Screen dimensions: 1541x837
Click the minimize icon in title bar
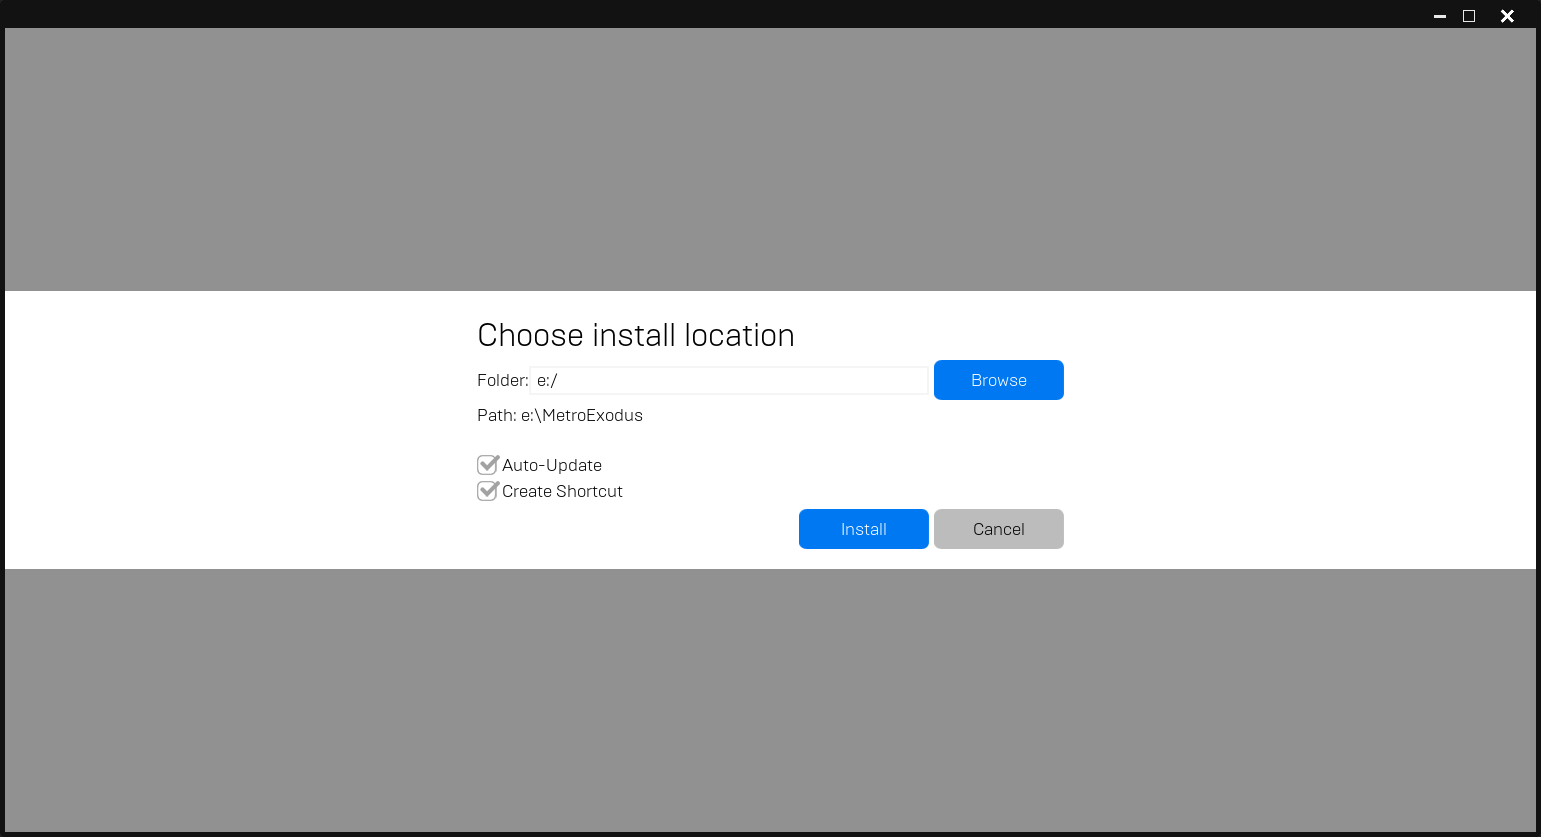coord(1439,15)
